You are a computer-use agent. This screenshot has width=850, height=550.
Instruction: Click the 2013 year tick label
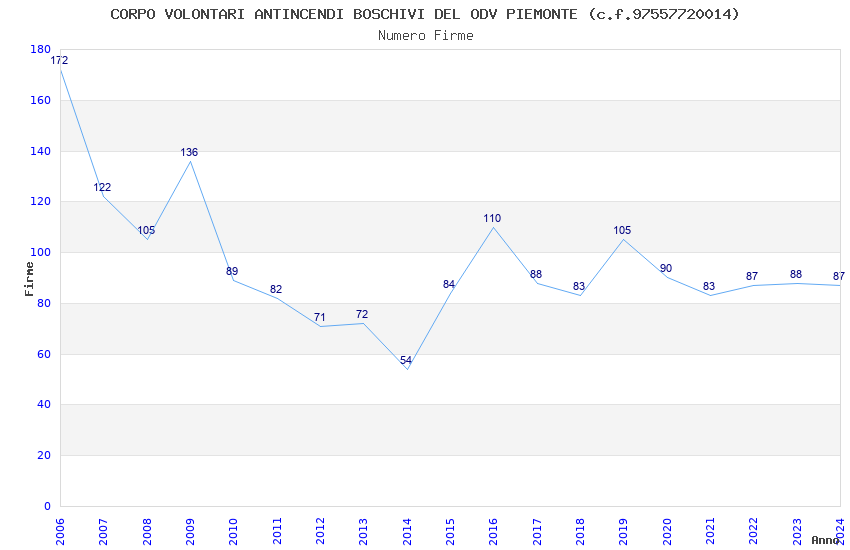(x=363, y=532)
